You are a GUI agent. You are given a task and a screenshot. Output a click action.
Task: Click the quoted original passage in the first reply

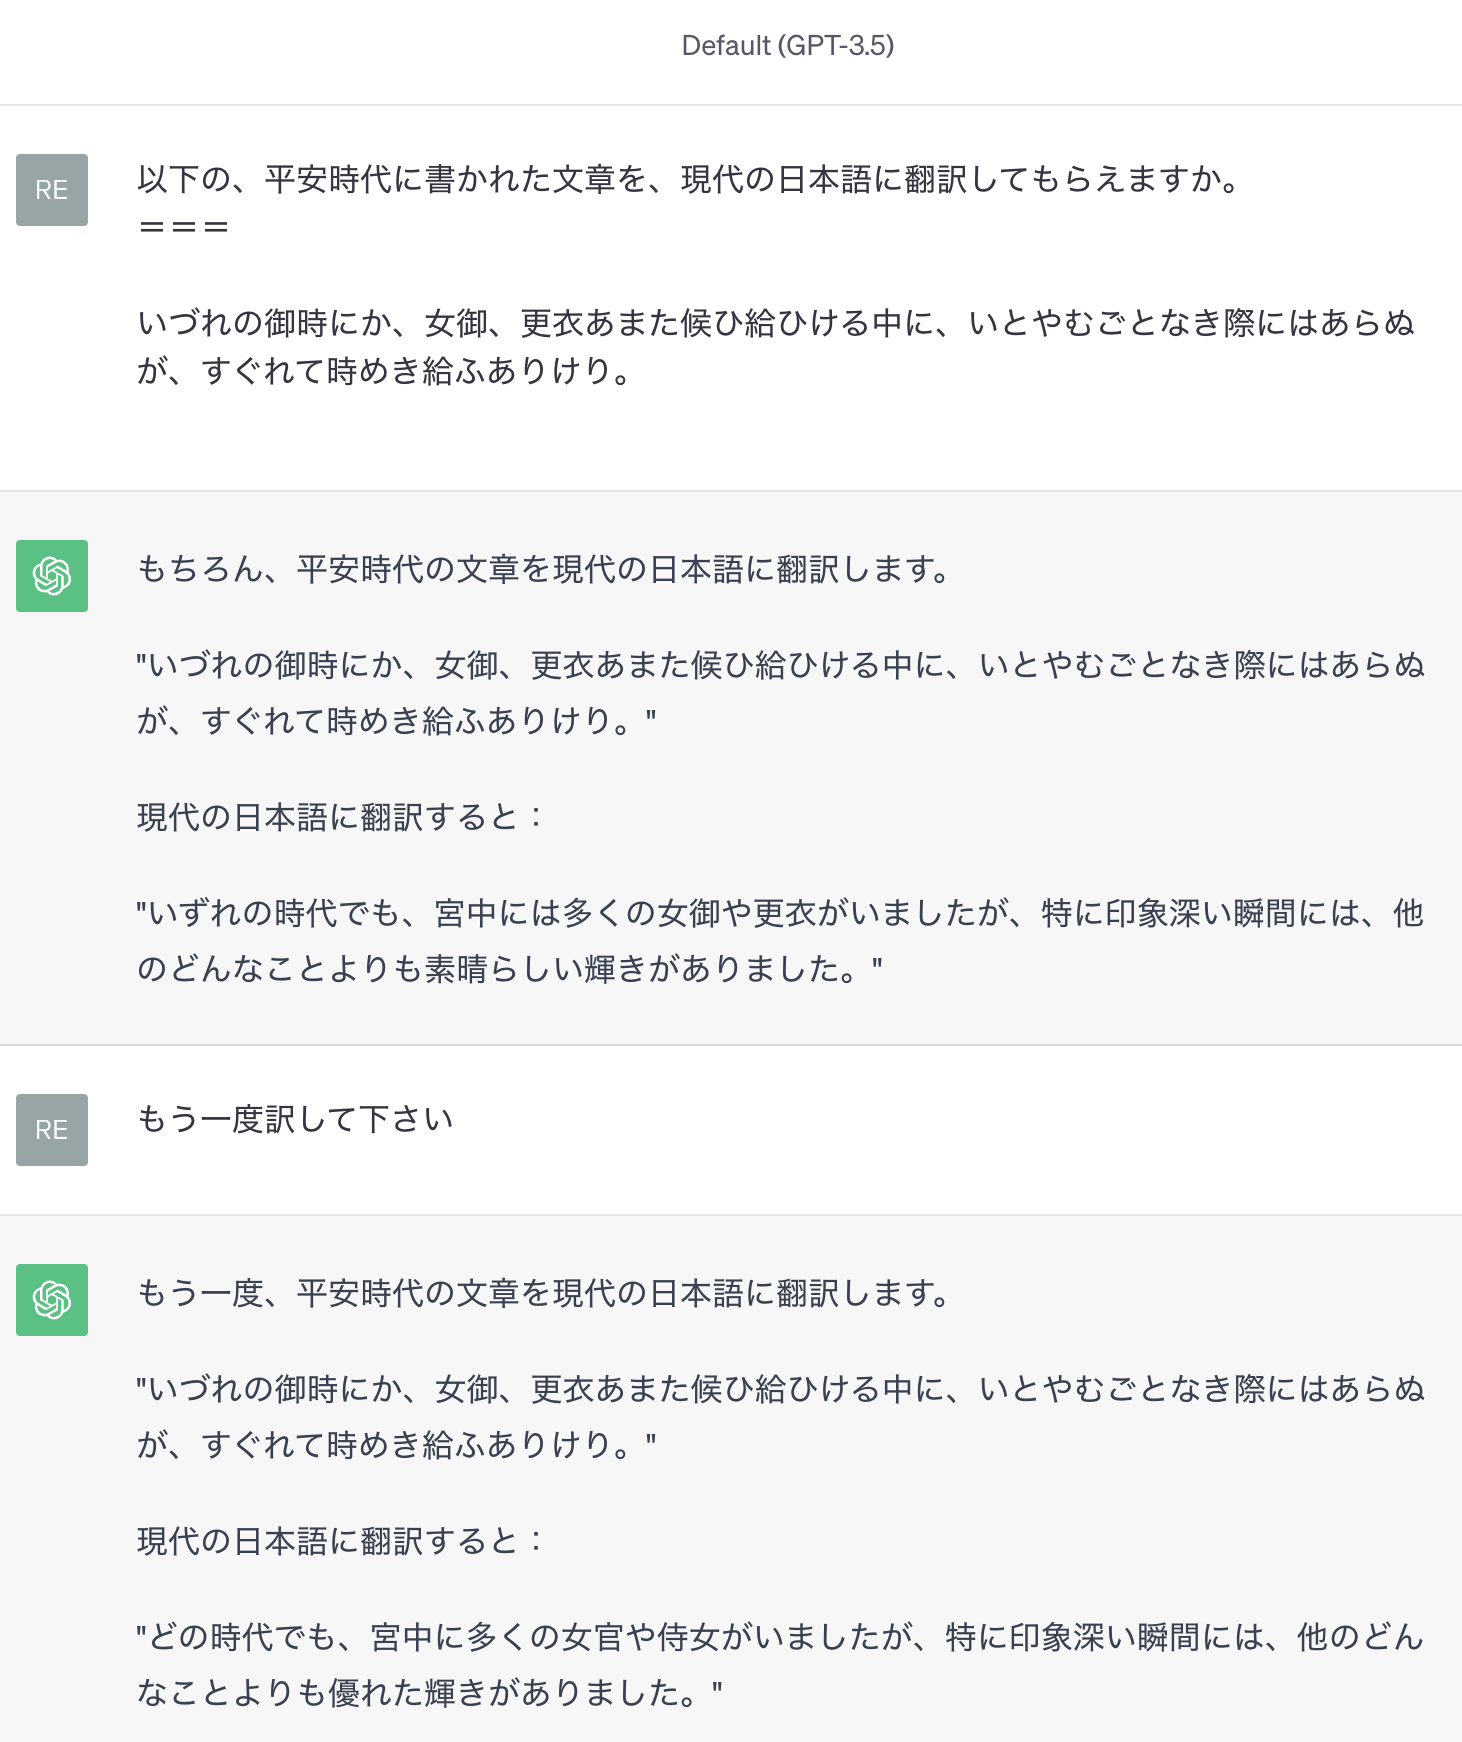point(781,692)
